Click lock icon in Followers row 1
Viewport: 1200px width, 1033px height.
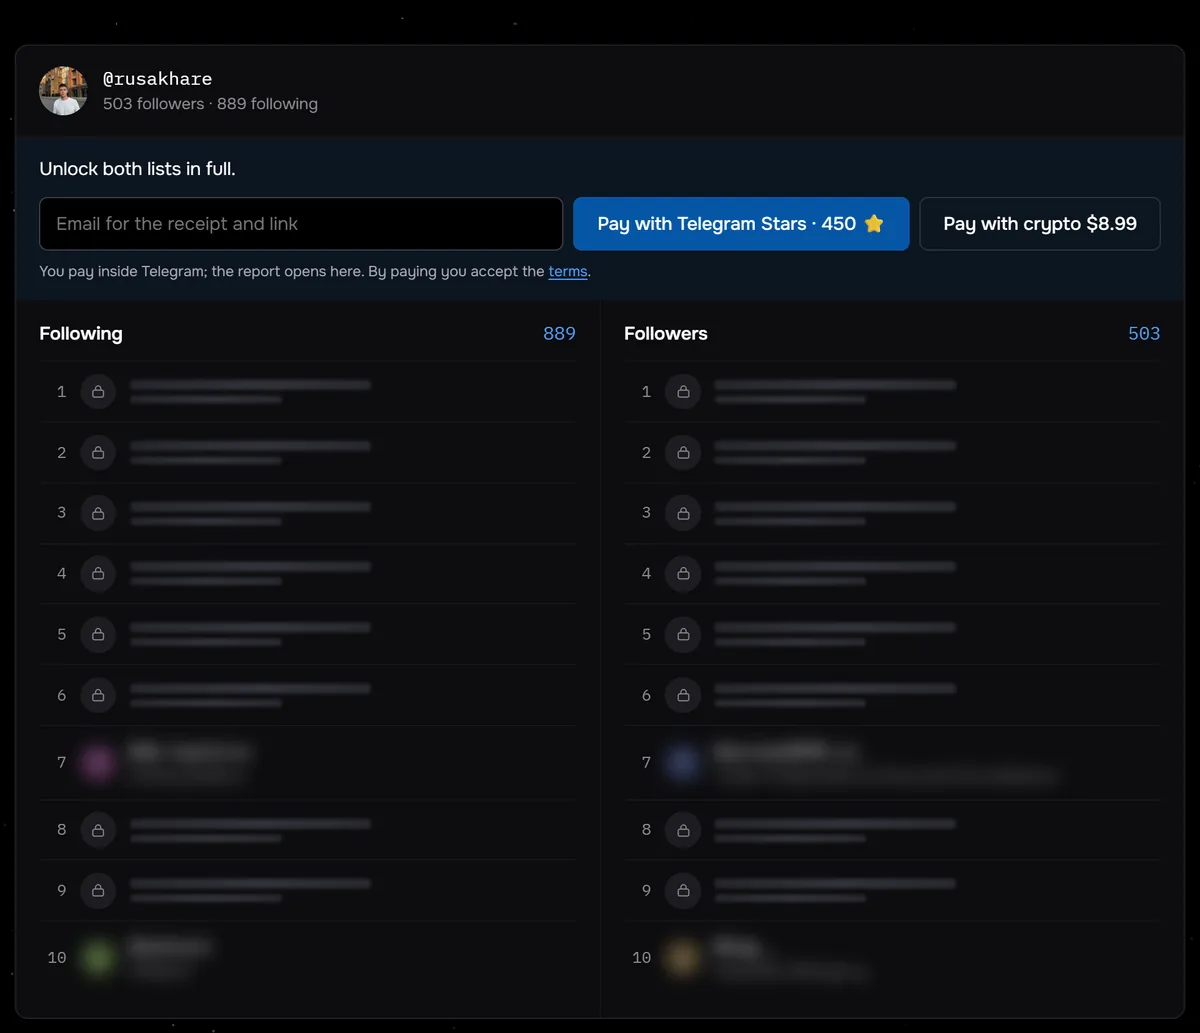pos(683,392)
